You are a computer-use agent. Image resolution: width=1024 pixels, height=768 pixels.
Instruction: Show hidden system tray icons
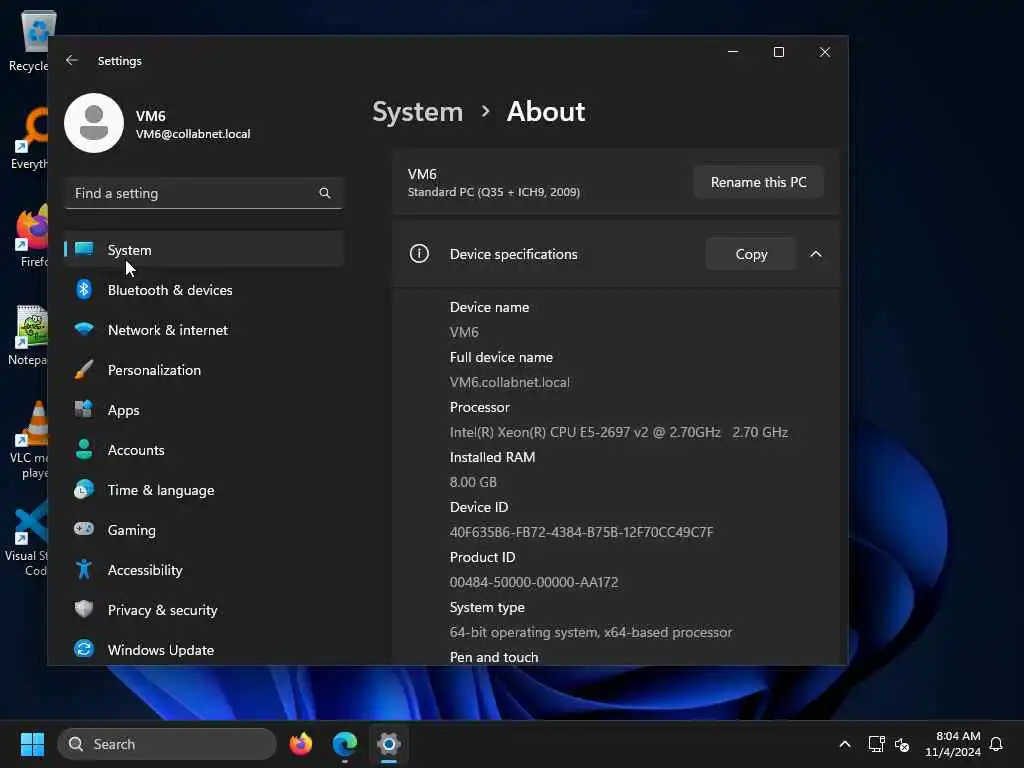coord(844,744)
